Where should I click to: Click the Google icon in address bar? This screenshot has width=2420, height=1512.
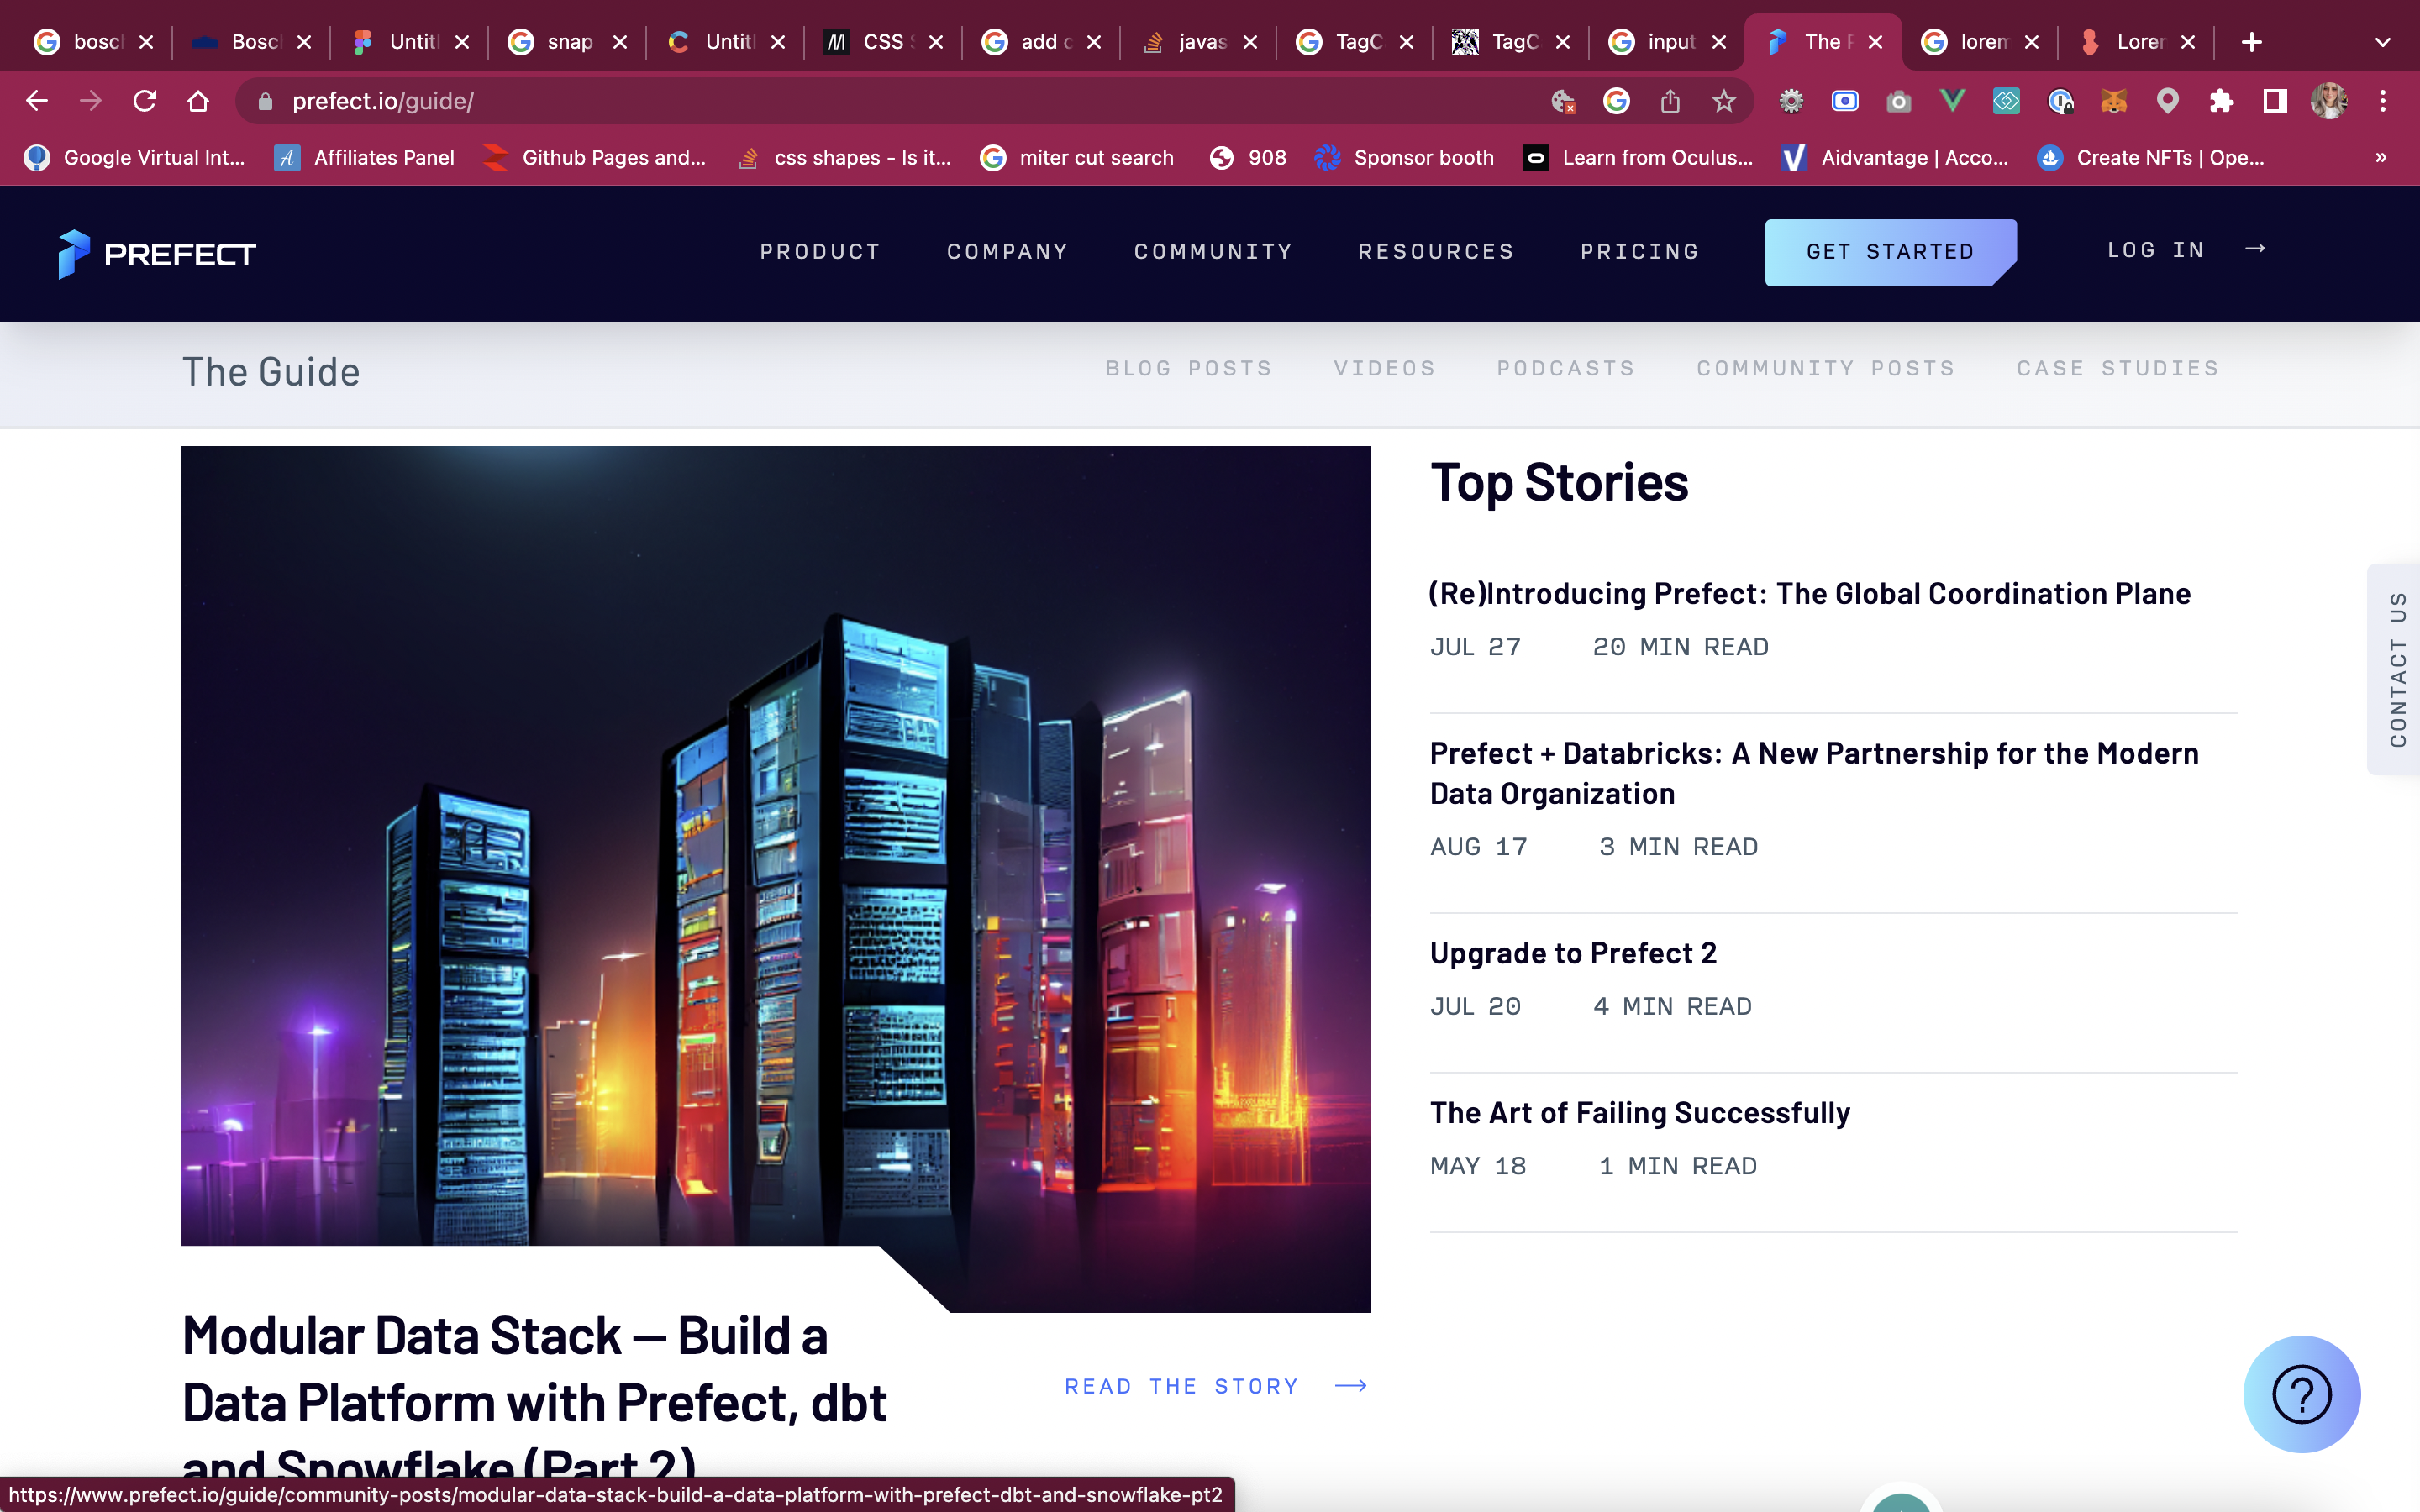[1616, 101]
